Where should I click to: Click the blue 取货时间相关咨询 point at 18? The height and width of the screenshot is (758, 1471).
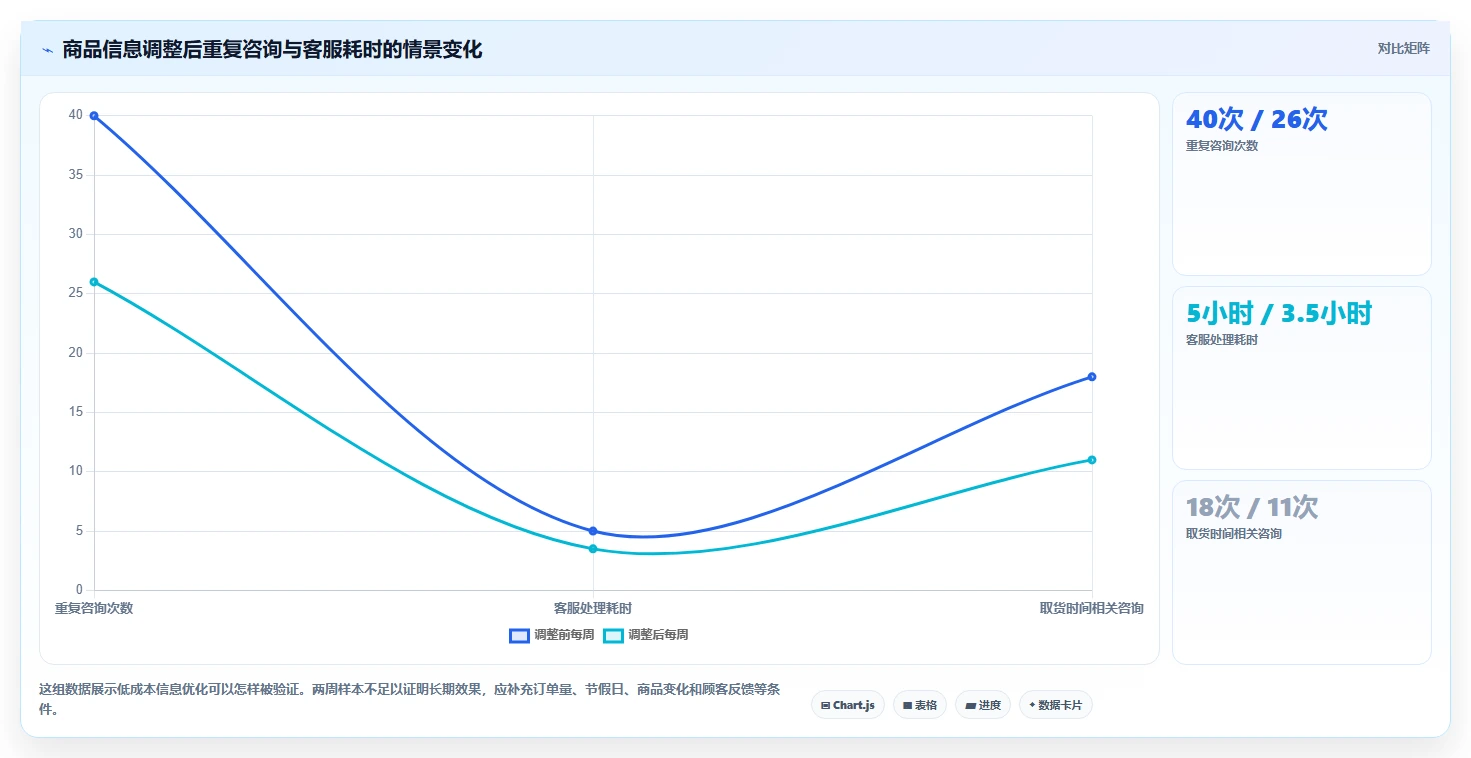(1092, 377)
